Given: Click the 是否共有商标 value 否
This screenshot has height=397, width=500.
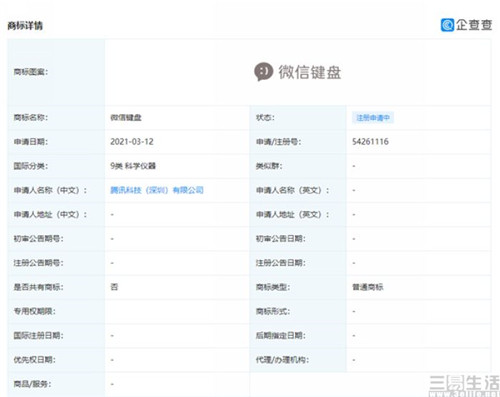Looking at the screenshot, I should coord(114,287).
